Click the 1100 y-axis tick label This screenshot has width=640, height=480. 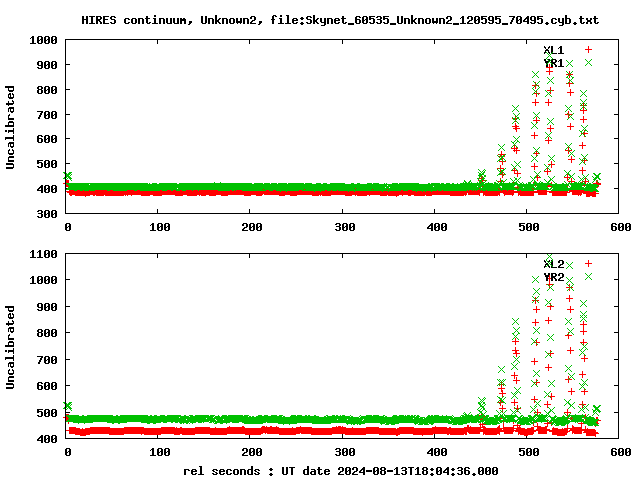pyautogui.click(x=43, y=254)
